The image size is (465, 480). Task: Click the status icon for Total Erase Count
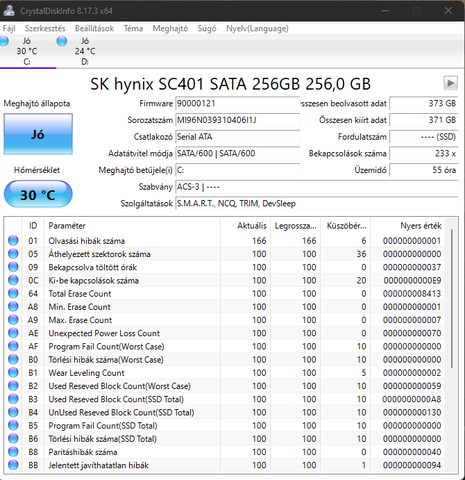(x=13, y=293)
